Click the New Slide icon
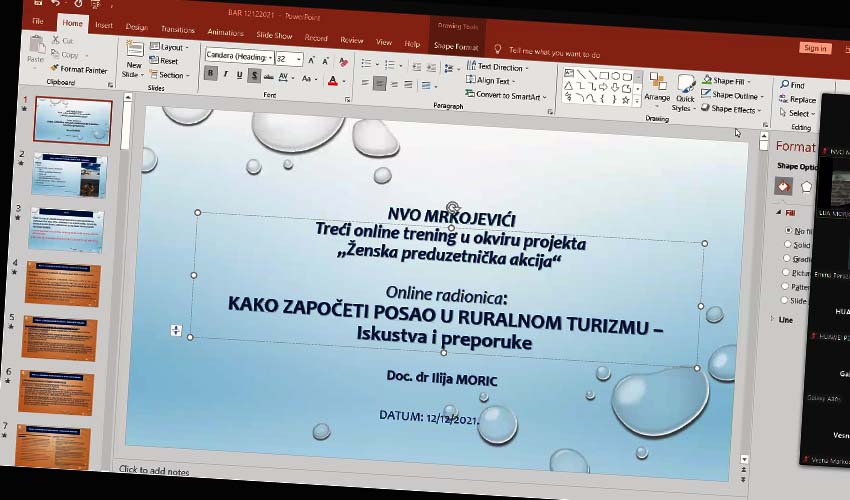The width and height of the screenshot is (850, 500). tap(134, 50)
